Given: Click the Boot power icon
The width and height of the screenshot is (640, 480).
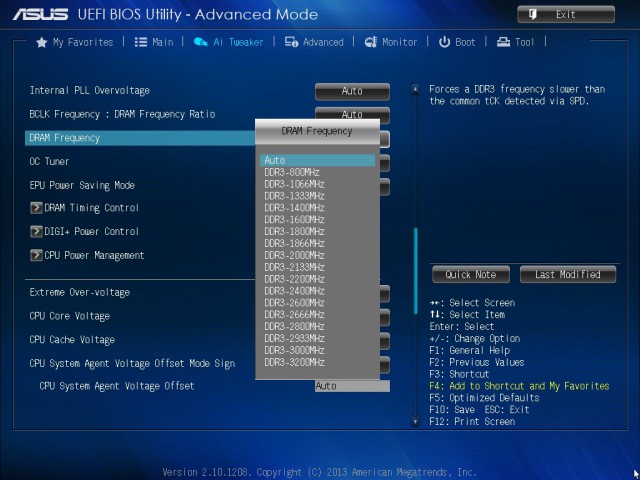Looking at the screenshot, I should [x=444, y=42].
